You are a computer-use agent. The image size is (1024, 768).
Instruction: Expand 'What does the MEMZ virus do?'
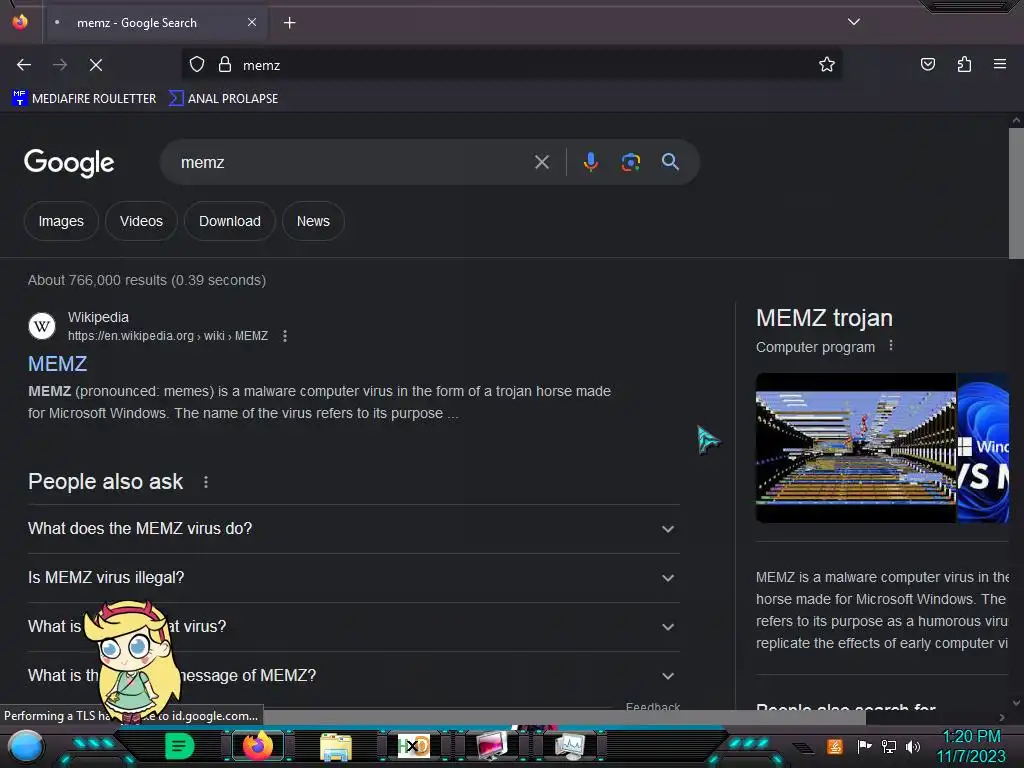tap(353, 529)
